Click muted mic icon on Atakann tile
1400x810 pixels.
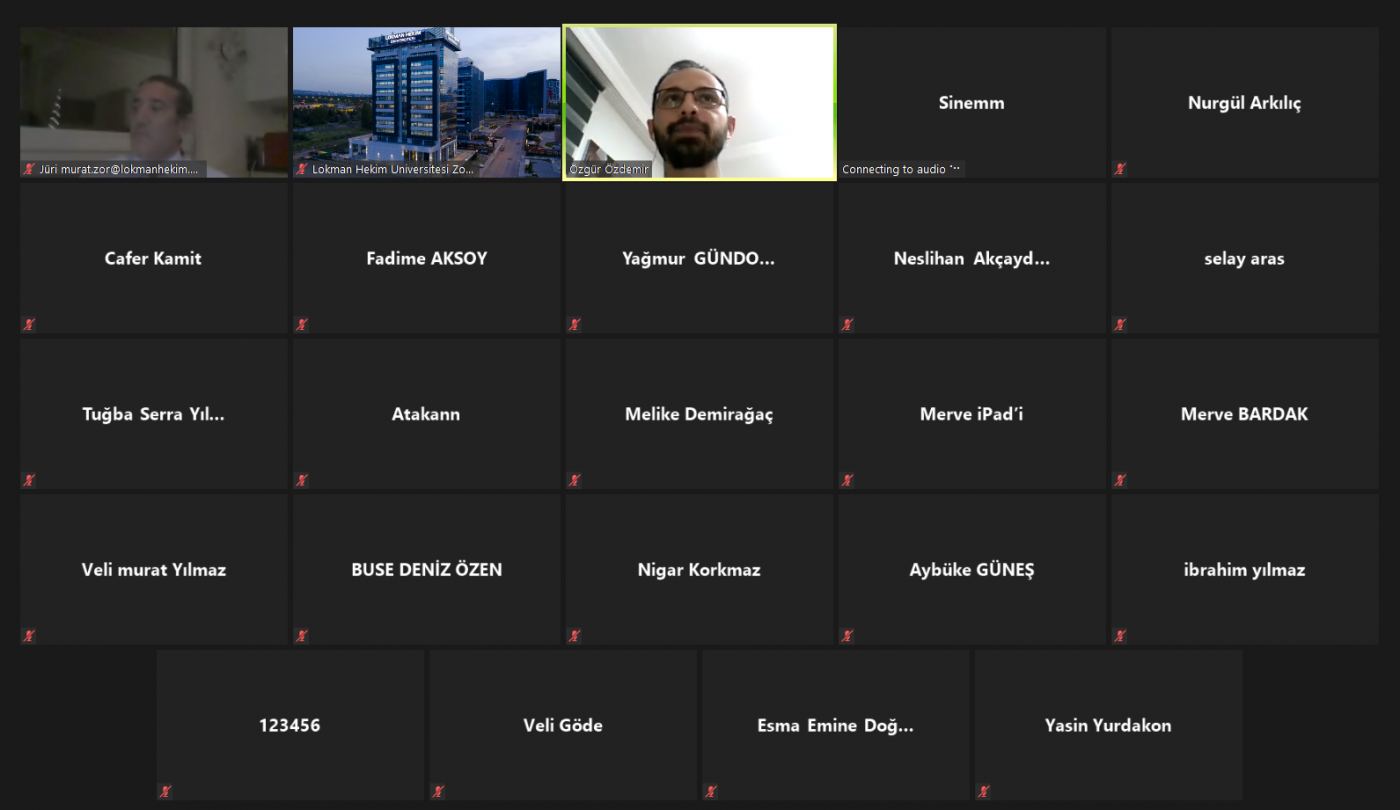[x=302, y=480]
